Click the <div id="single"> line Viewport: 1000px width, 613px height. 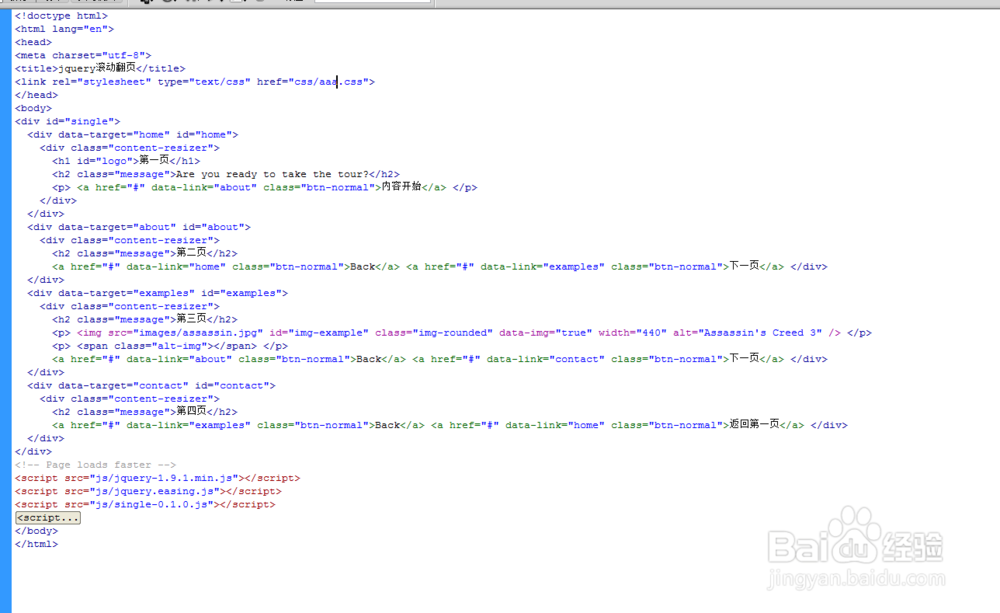68,121
